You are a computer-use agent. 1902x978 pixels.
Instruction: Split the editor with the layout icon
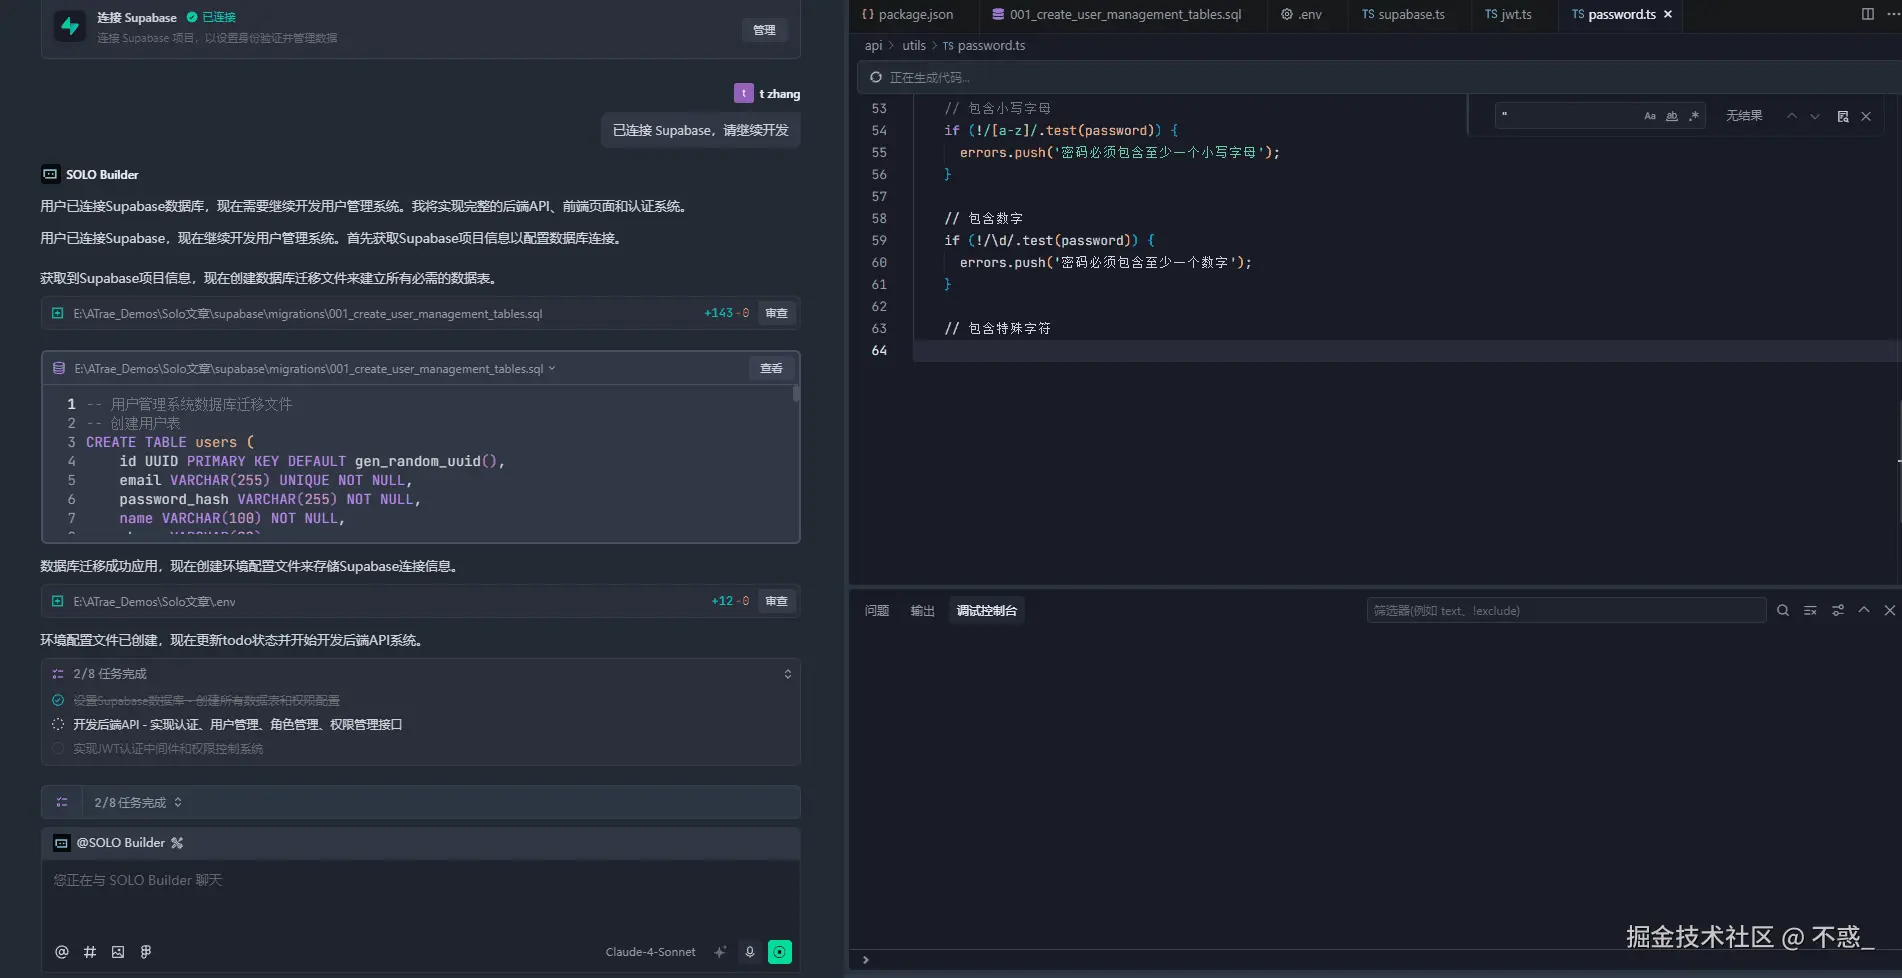click(x=1867, y=14)
